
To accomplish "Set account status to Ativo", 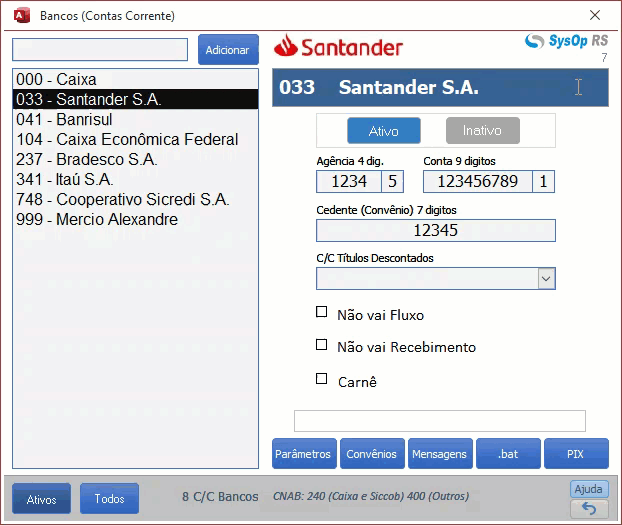I will [x=384, y=131].
